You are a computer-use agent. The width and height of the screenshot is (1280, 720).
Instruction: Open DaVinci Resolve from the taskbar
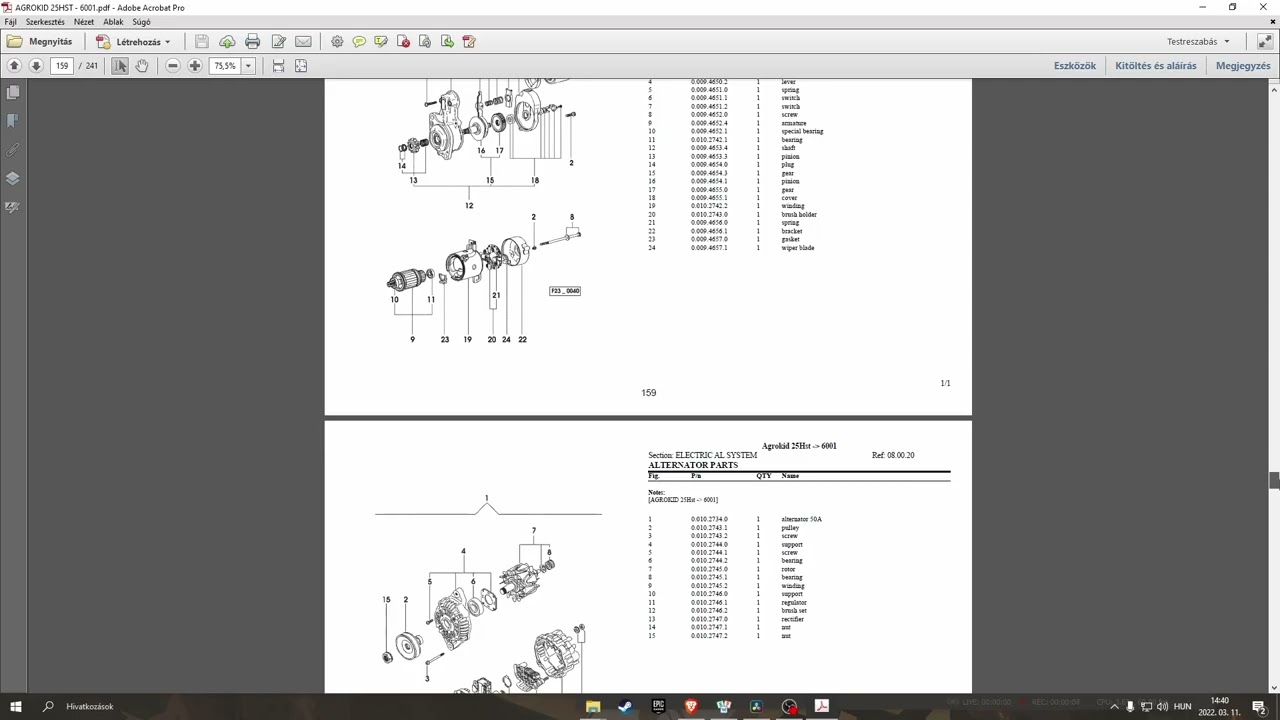(757, 706)
